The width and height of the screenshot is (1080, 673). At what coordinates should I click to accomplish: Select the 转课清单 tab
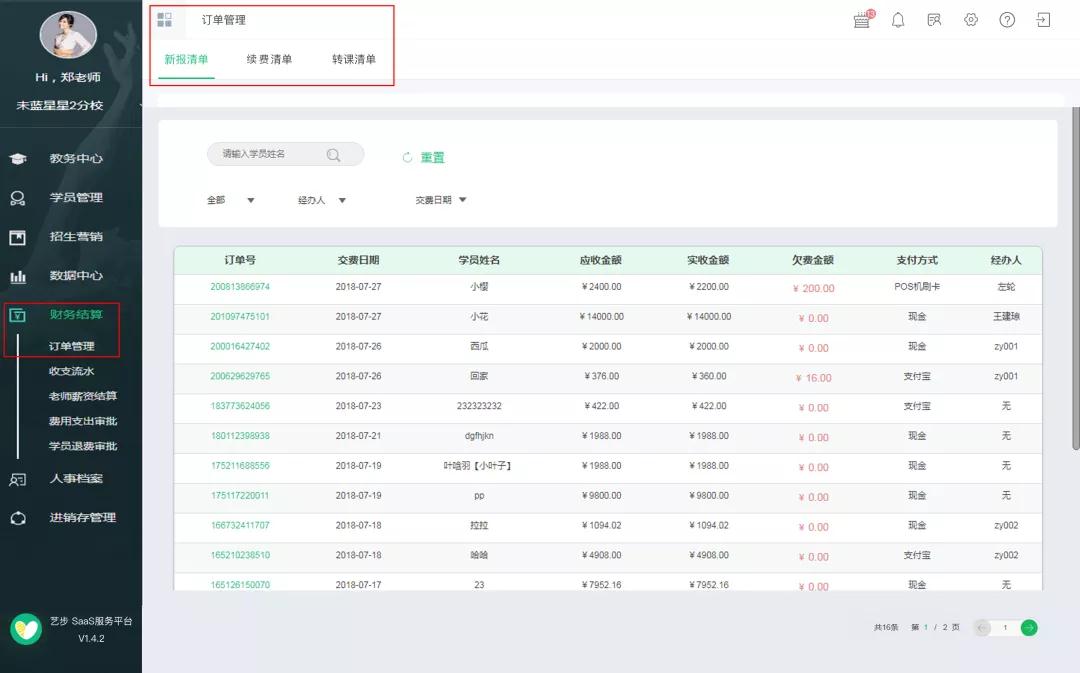(354, 59)
